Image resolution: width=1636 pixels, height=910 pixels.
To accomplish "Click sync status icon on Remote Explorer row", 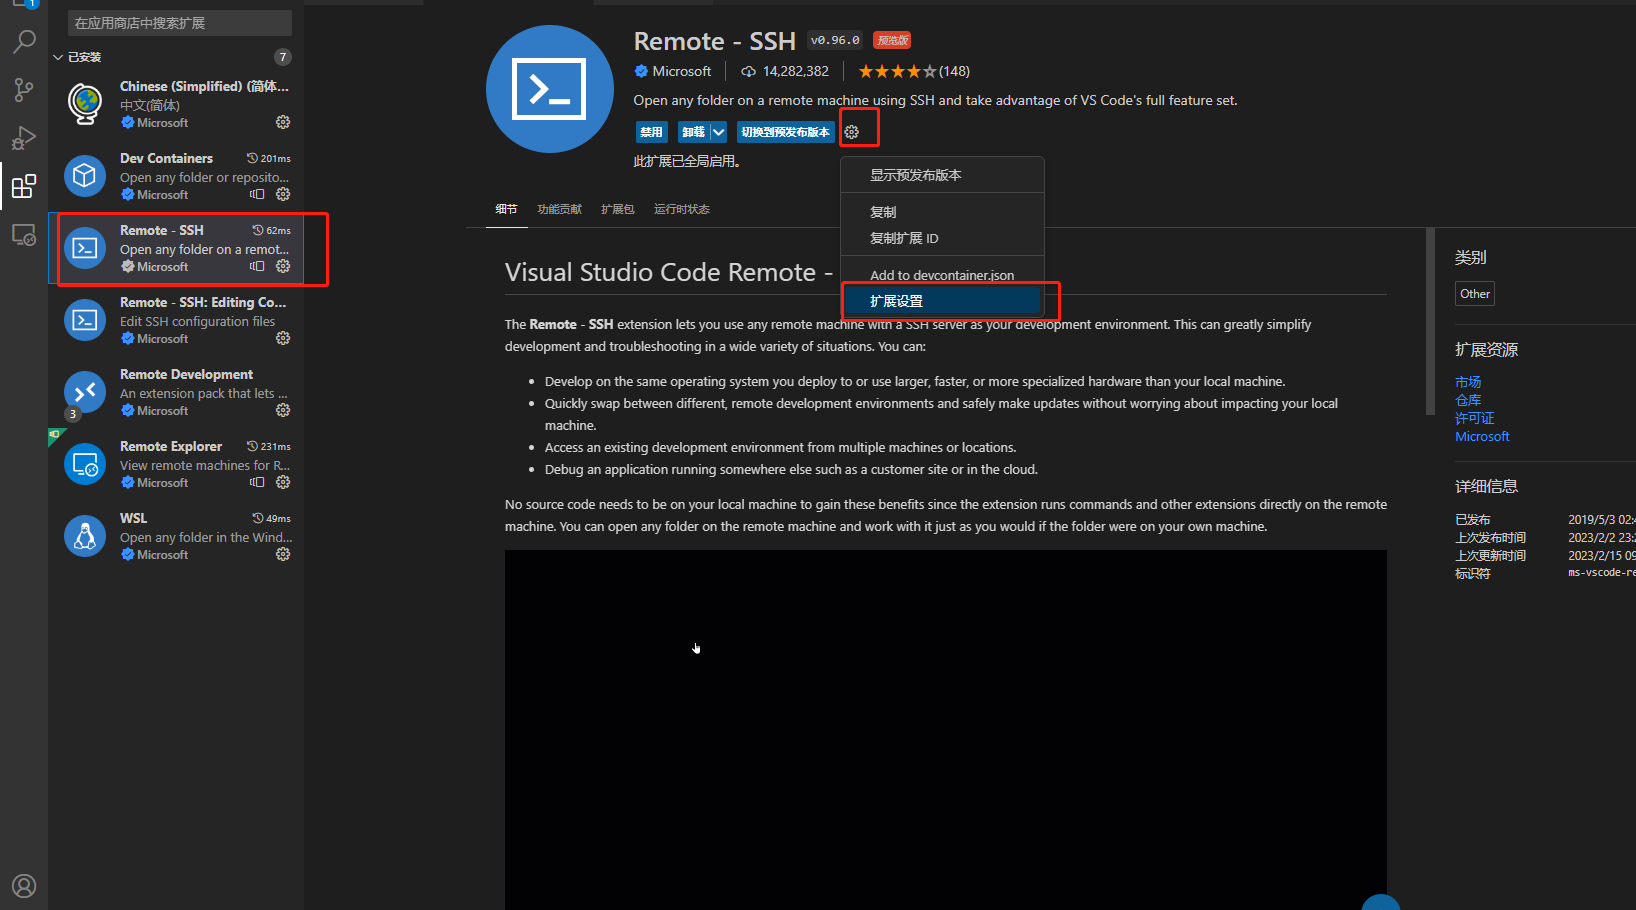I will (x=257, y=482).
